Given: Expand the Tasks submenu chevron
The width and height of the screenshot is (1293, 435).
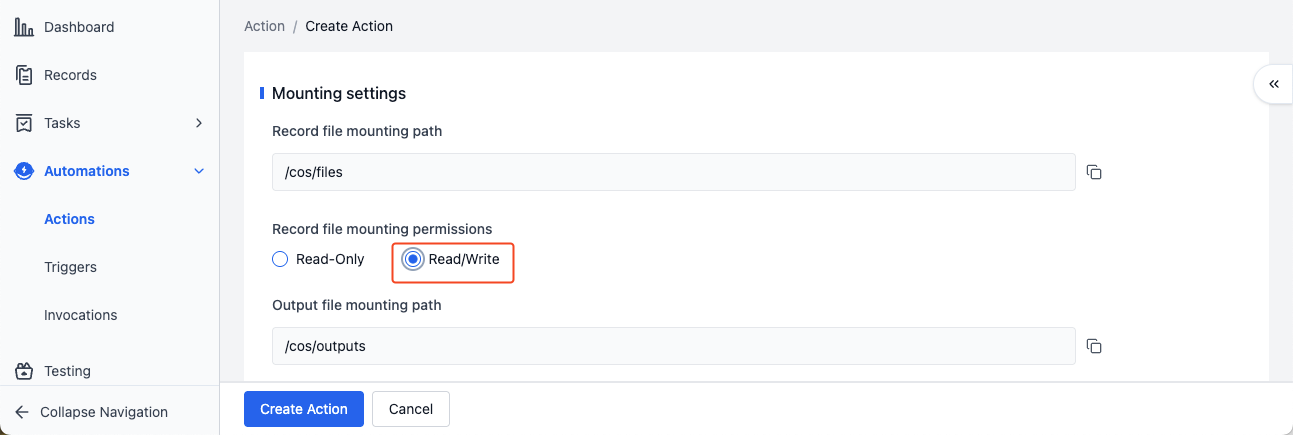Looking at the screenshot, I should (x=199, y=123).
